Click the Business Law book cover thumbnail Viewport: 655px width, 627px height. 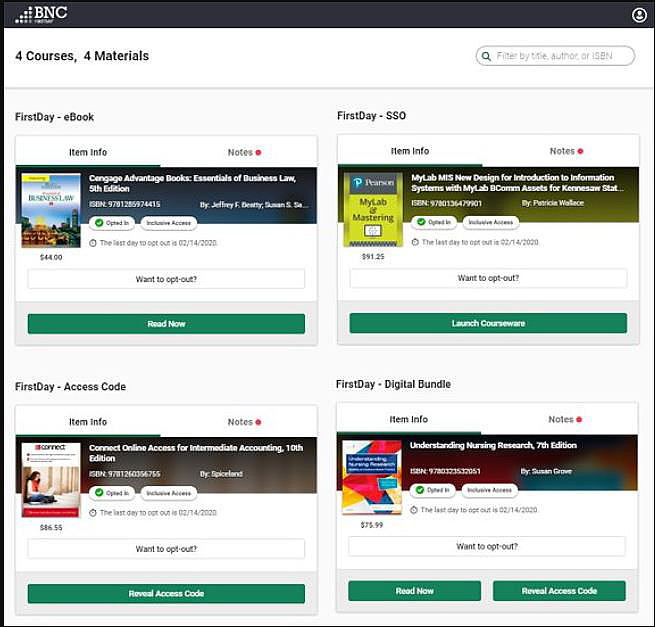coord(51,211)
